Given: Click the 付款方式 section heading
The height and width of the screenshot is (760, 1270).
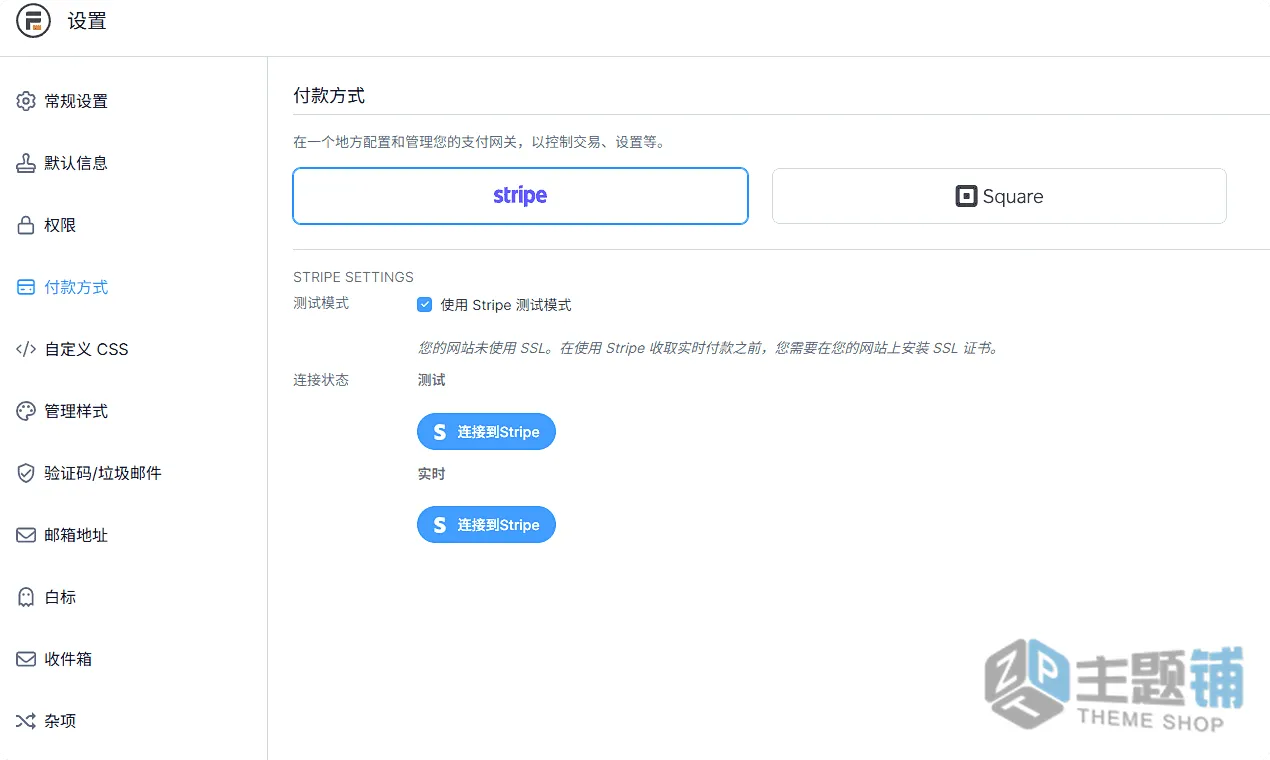Looking at the screenshot, I should coord(329,96).
